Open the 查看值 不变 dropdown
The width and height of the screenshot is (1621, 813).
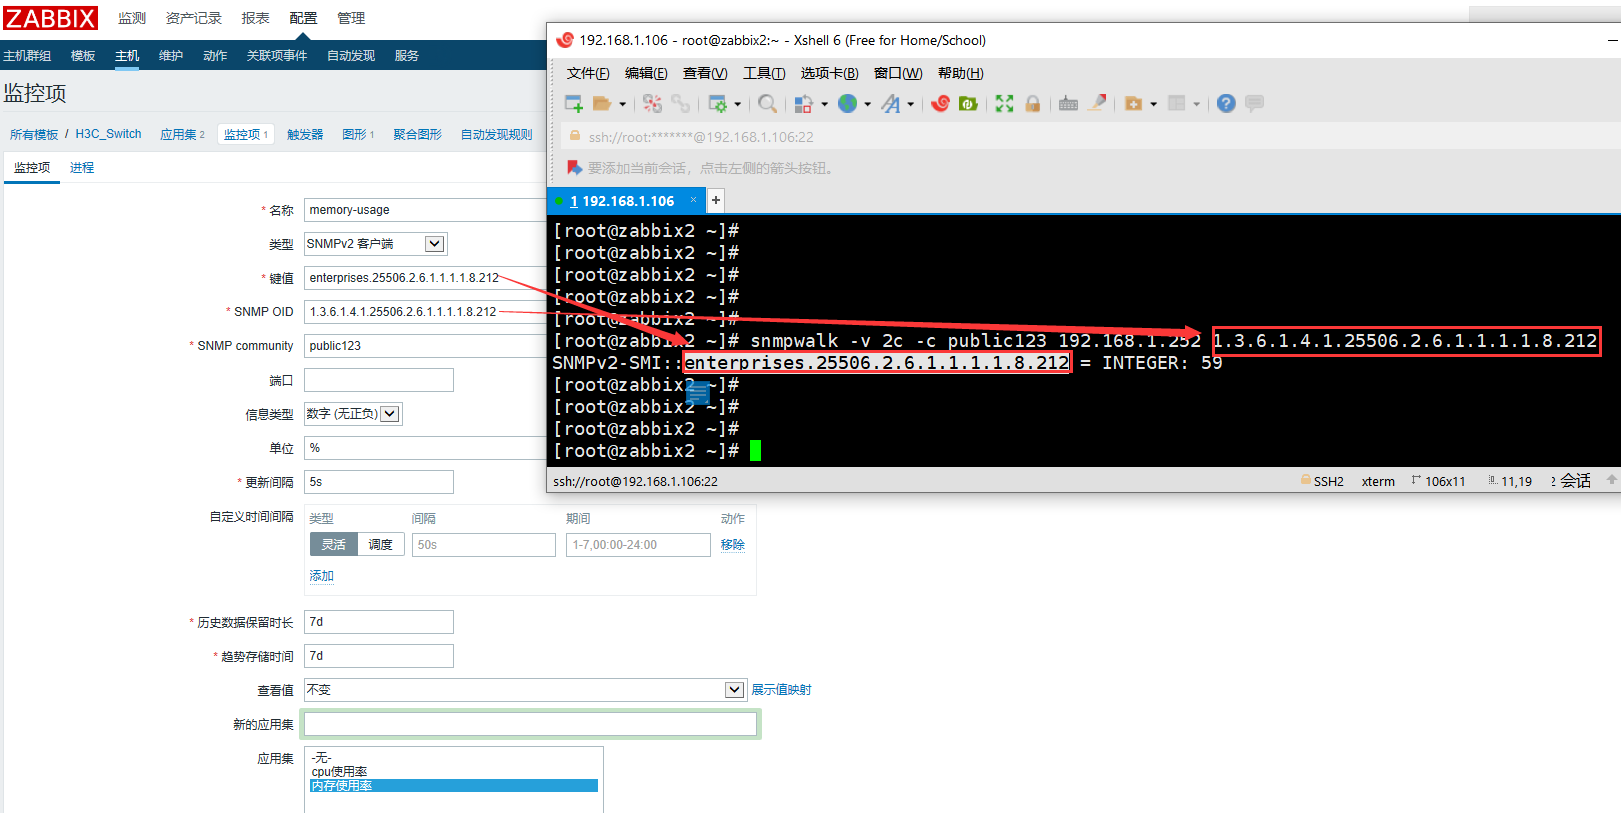click(525, 690)
